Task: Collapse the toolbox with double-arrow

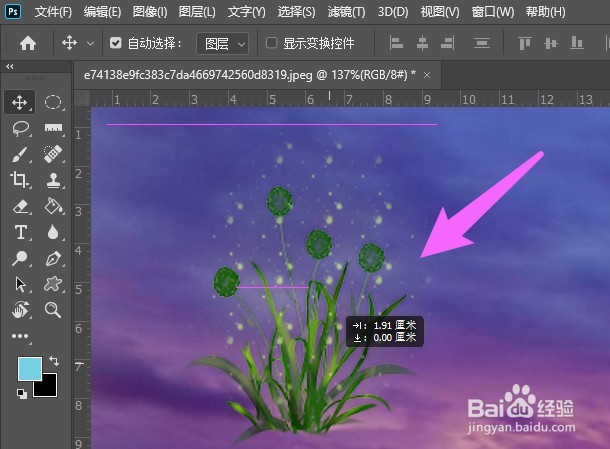Action: 10,67
